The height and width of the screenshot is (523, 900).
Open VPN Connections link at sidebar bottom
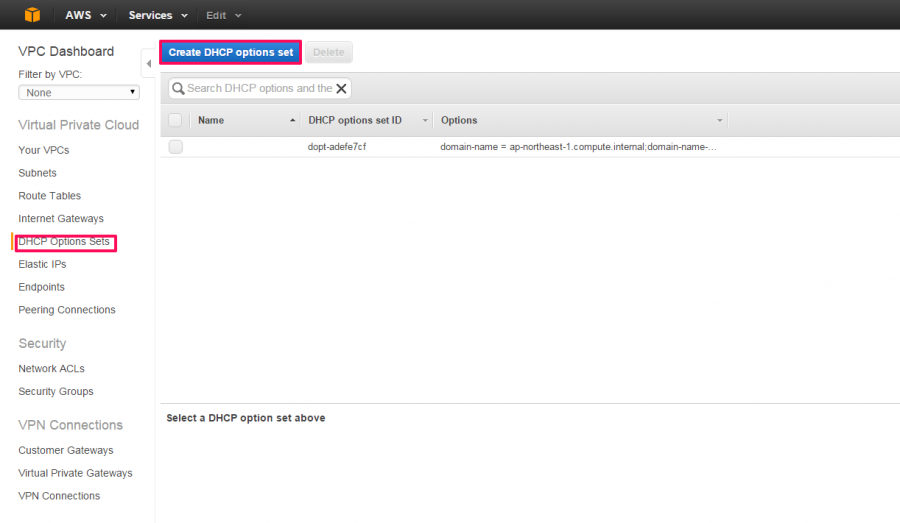pyautogui.click(x=59, y=496)
